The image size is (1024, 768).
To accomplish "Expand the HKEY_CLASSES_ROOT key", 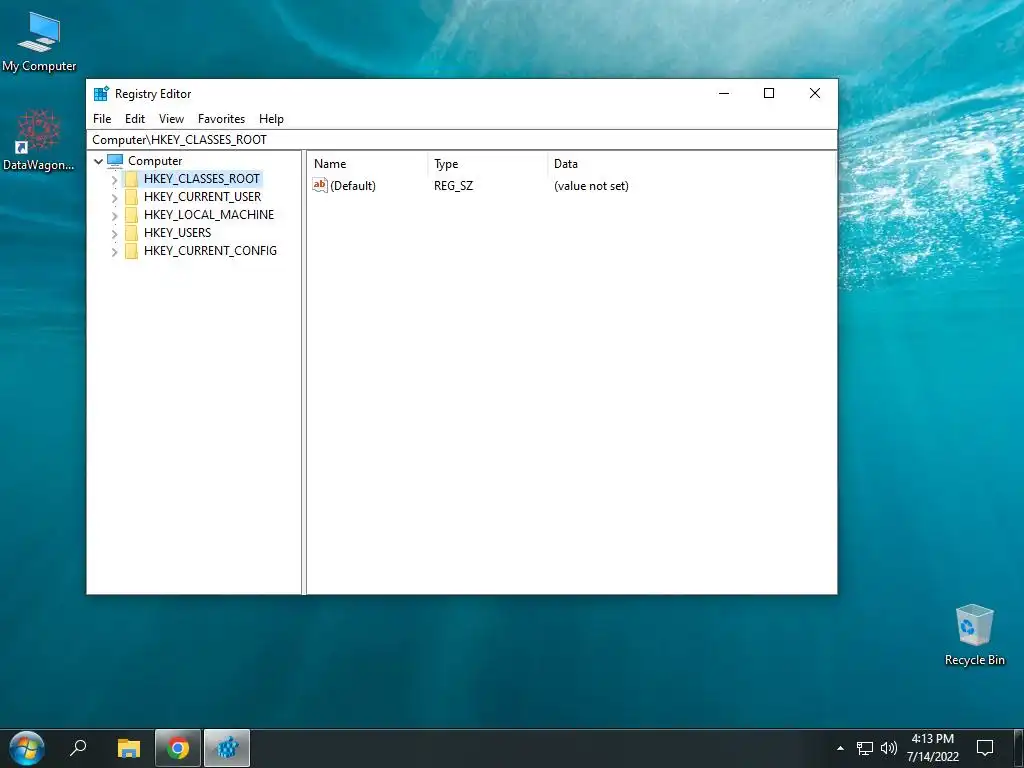I will pos(114,179).
